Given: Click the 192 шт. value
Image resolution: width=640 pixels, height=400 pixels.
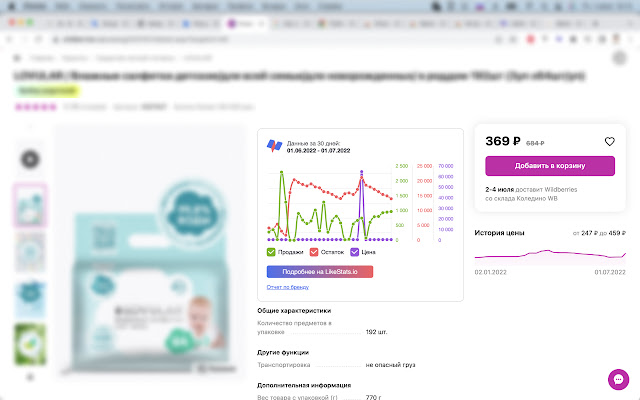Looking at the screenshot, I should (376, 332).
